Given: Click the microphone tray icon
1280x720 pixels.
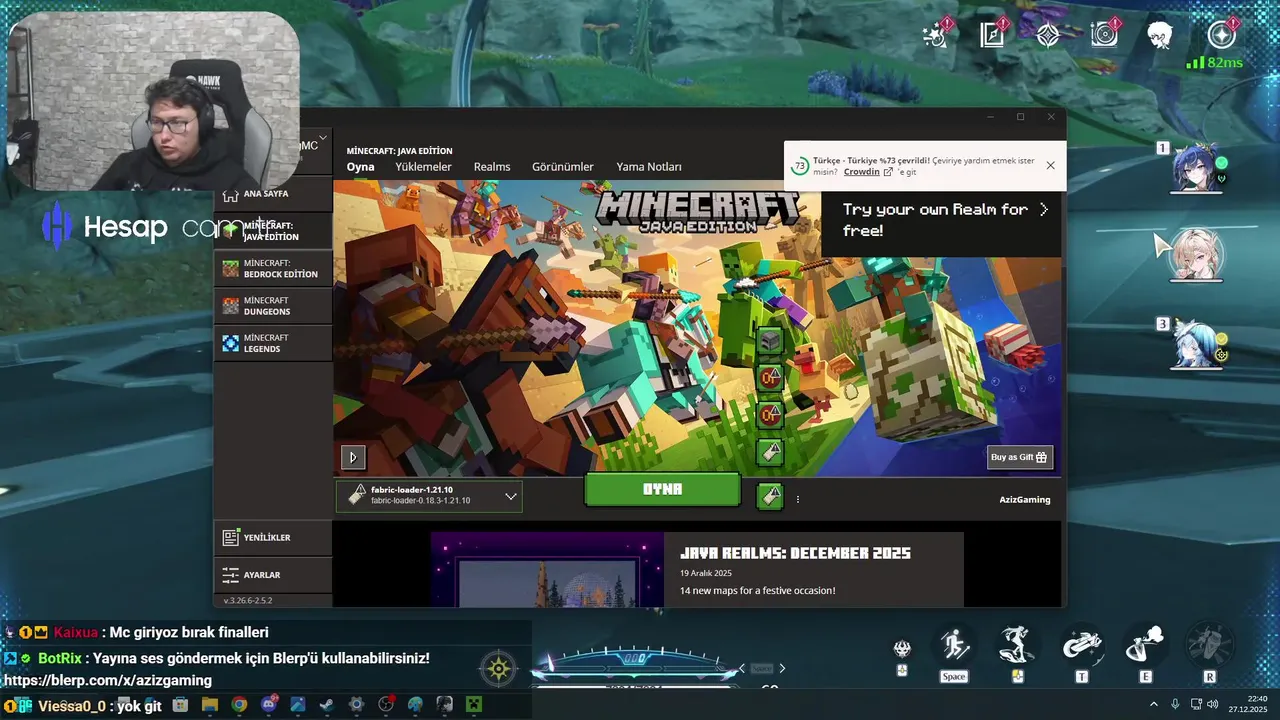Looking at the screenshot, I should (1175, 705).
